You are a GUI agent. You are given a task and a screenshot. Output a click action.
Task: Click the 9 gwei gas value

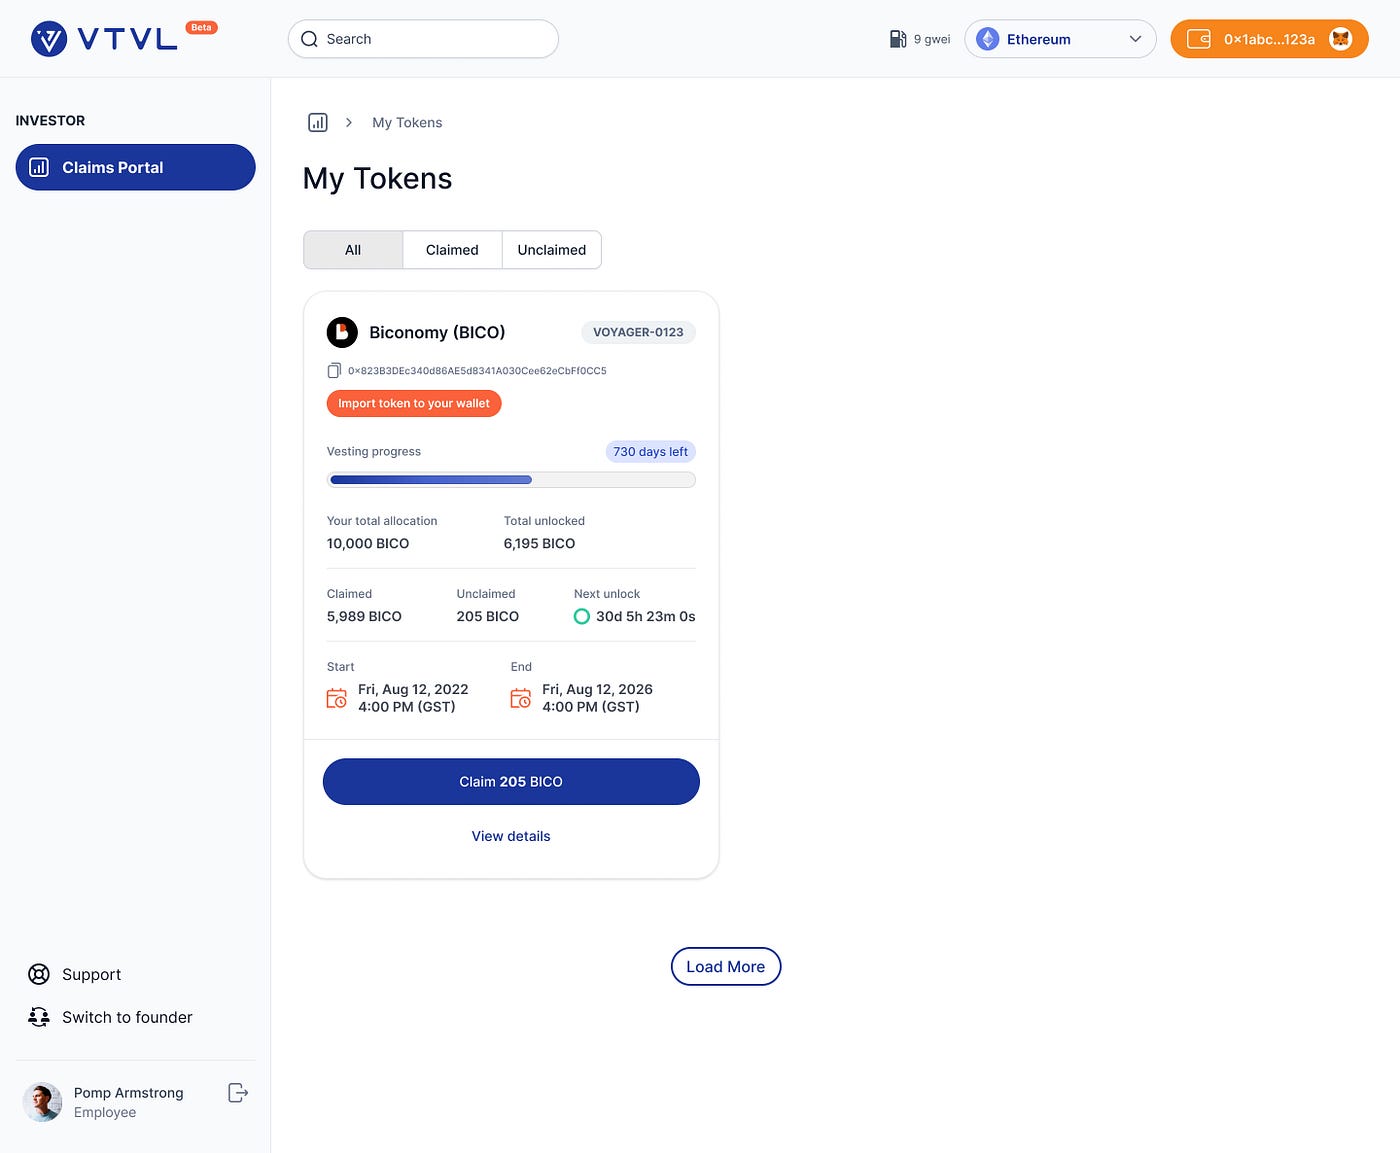click(x=932, y=39)
